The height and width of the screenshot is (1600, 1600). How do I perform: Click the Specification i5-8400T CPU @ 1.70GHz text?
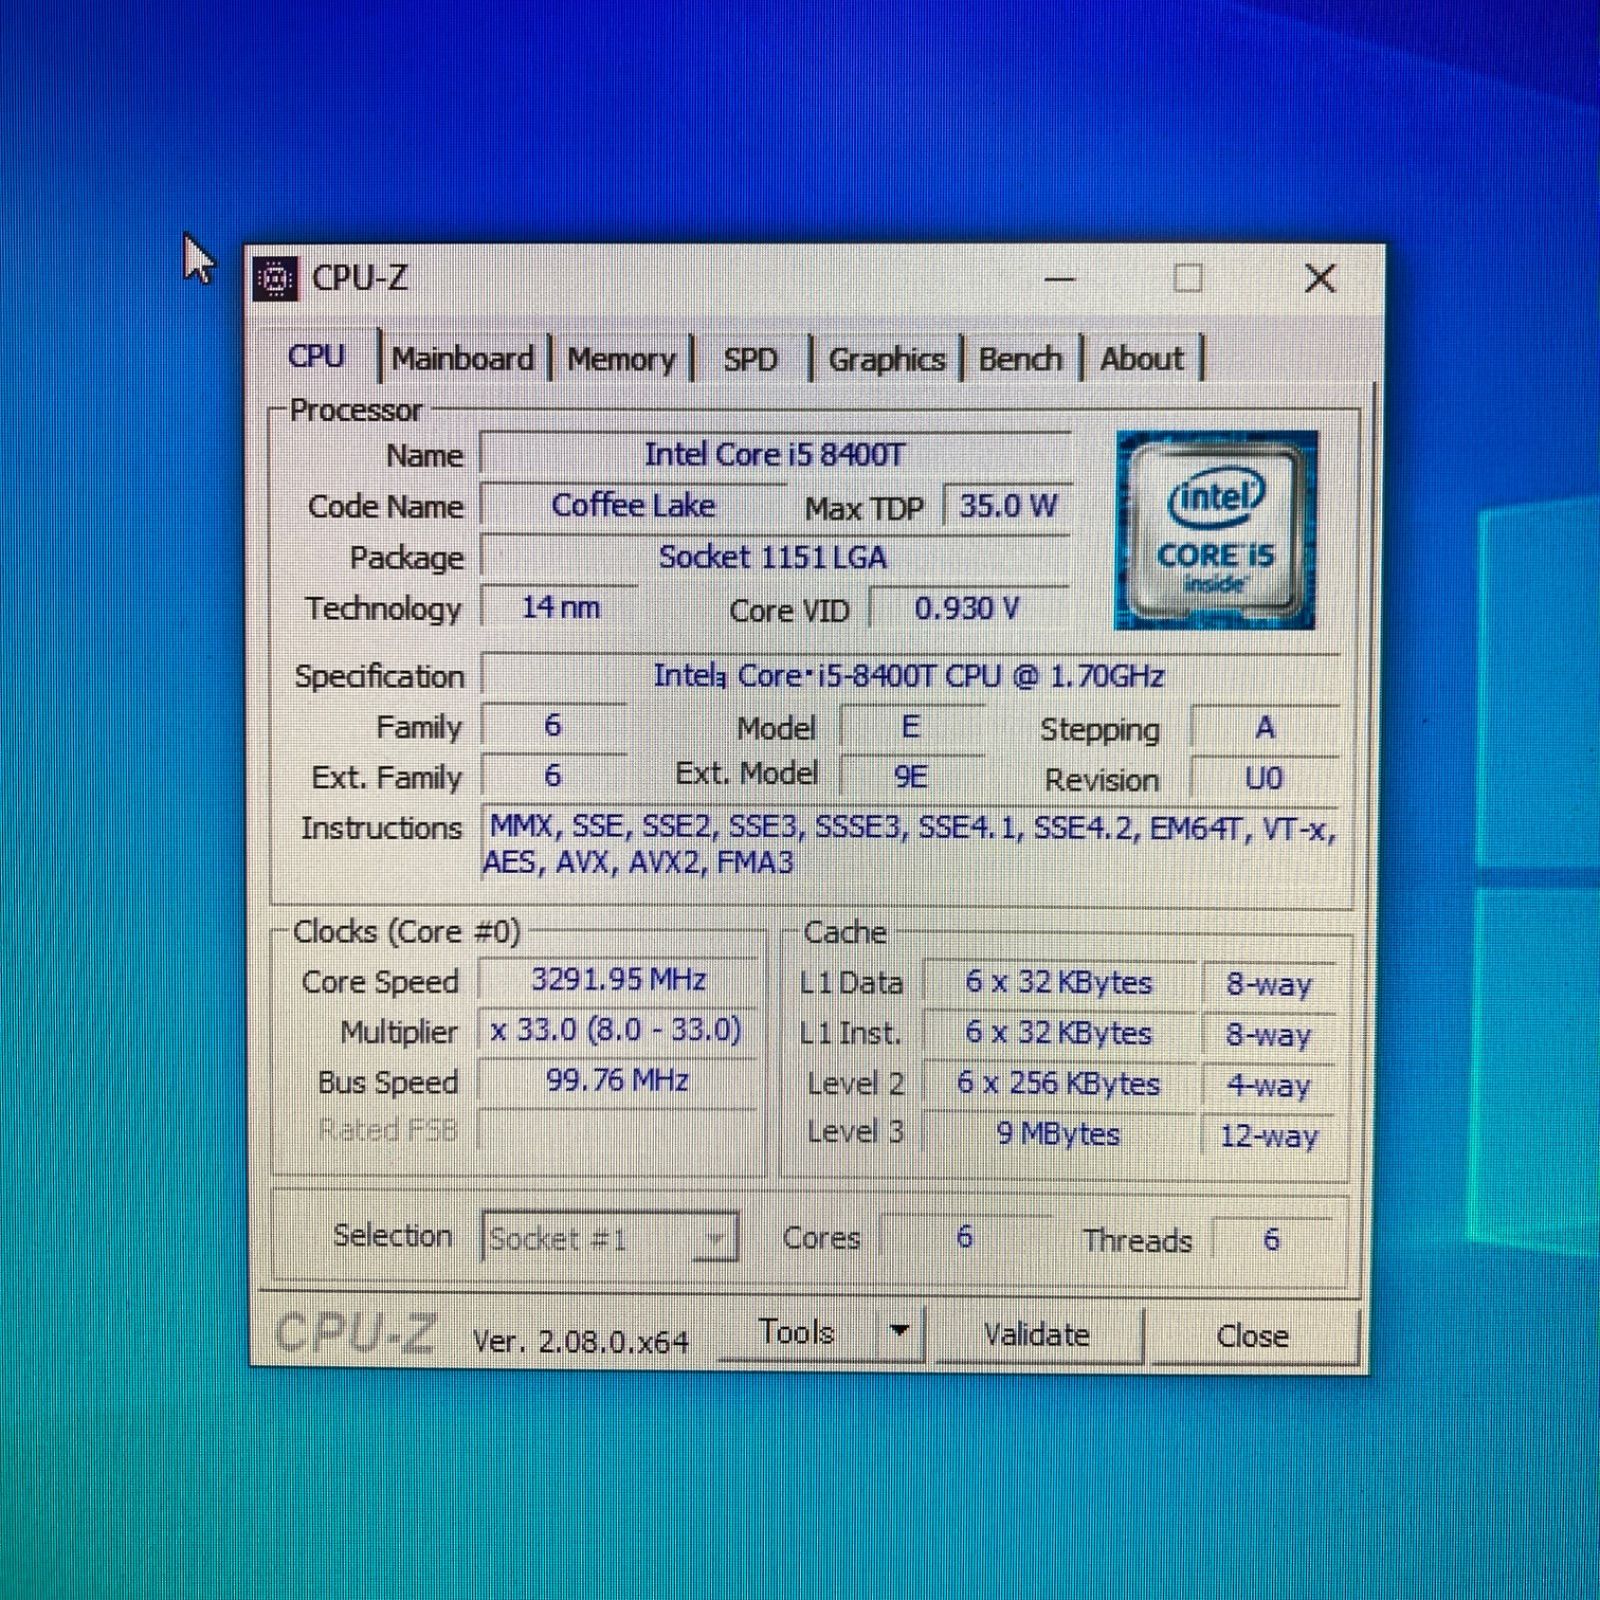pyautogui.click(x=909, y=676)
